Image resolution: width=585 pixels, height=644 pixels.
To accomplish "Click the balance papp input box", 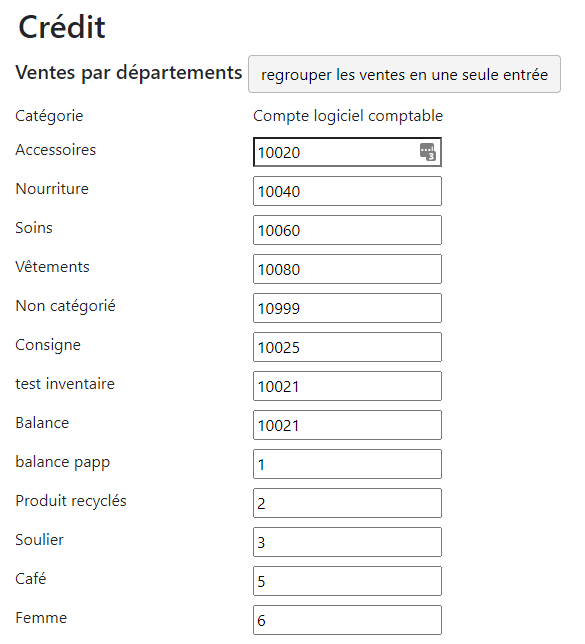I will click(347, 464).
